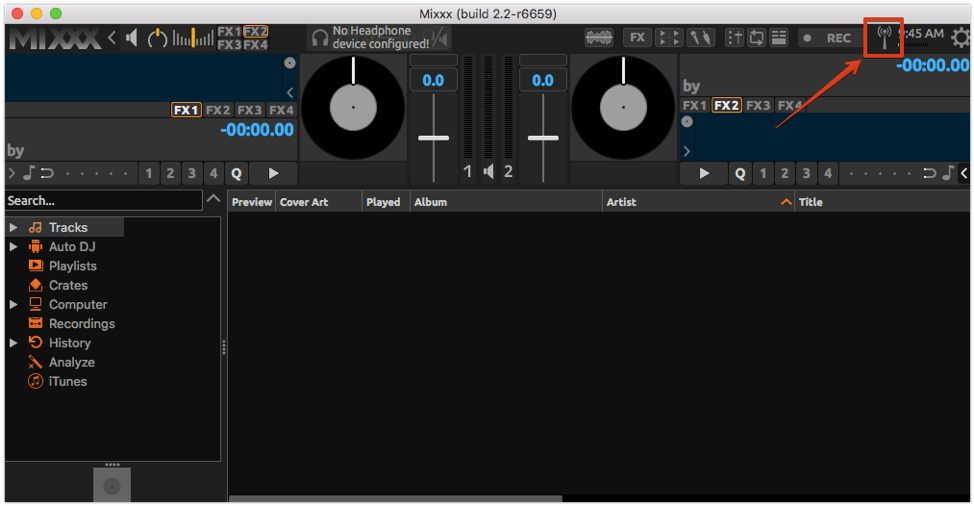Expand deck 2 controls arrow at bottom right
Screen dimensions: 974x506
point(964,173)
